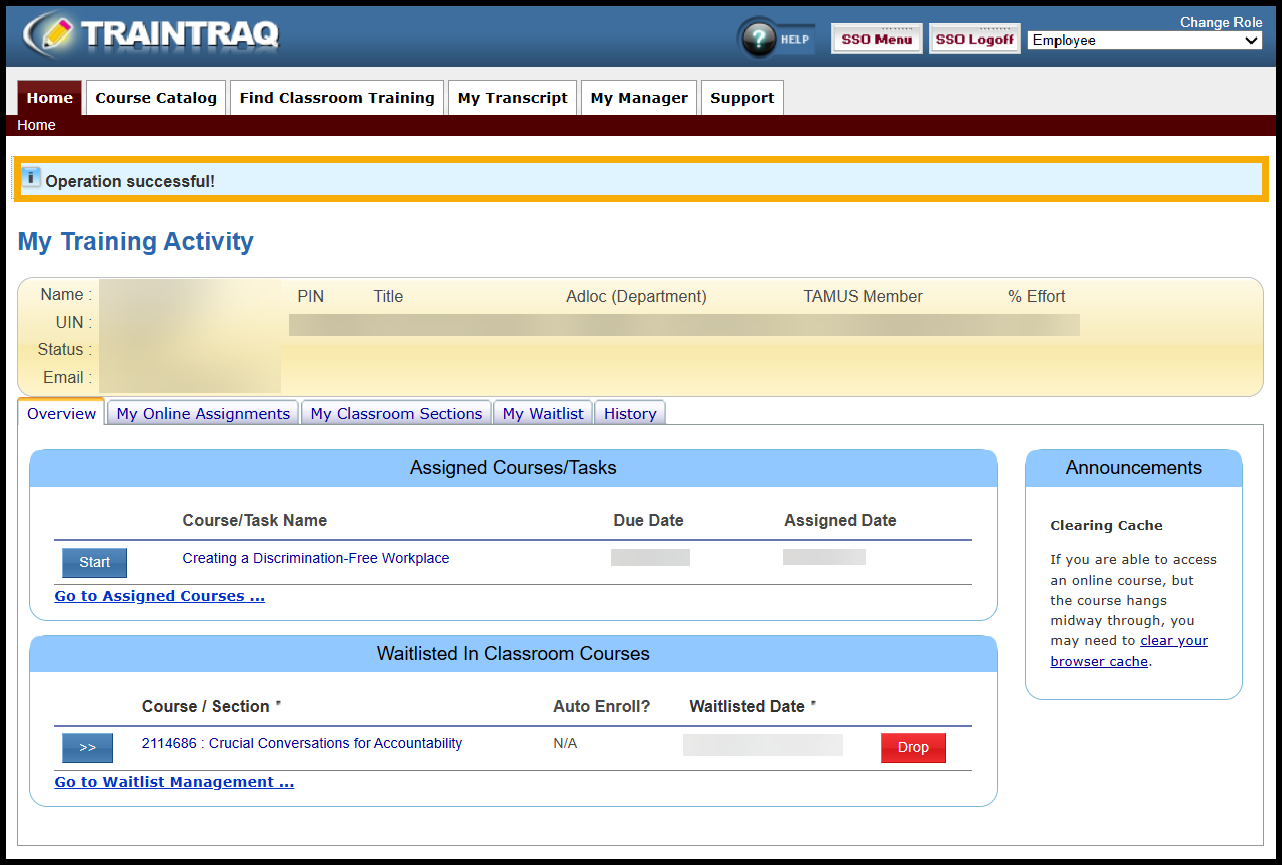Screen dimensions: 1282x865
Task: Click the SSO Menu button
Action: coord(876,40)
